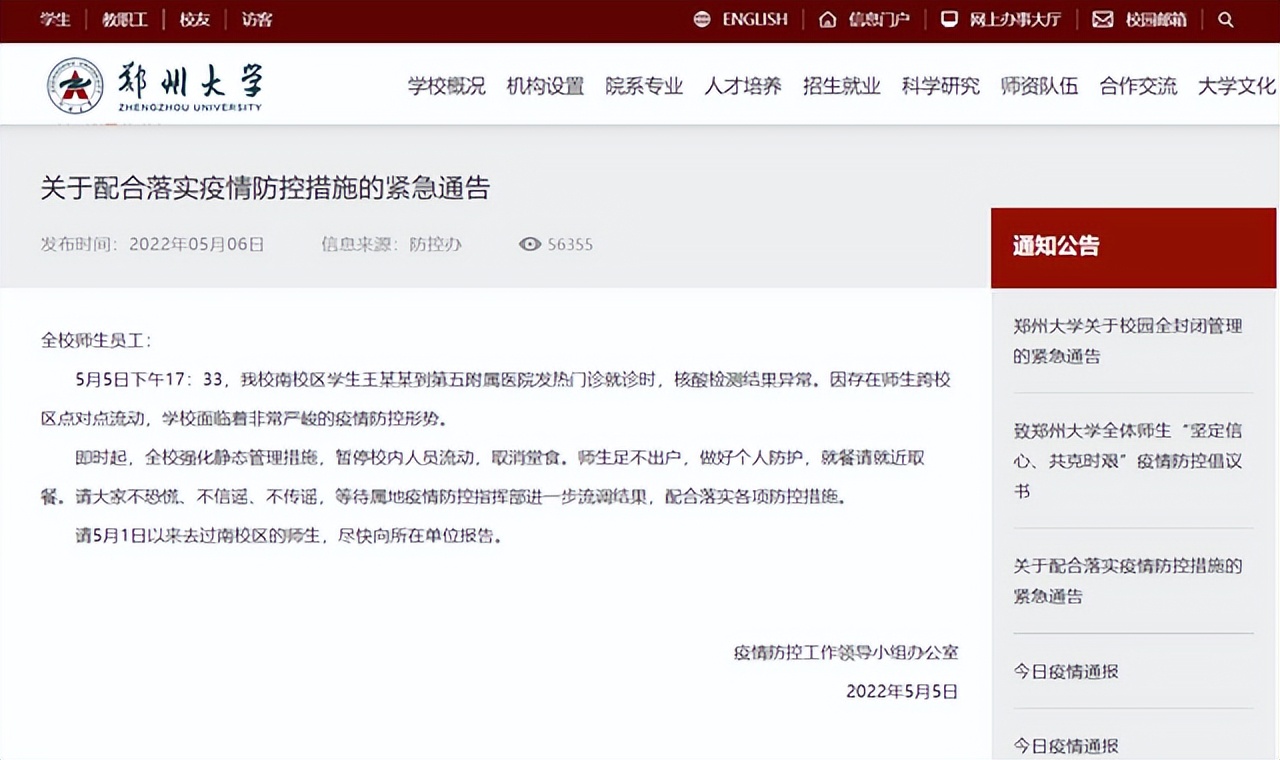Open the 招生就业 navigation menu
The width and height of the screenshot is (1280, 760).
click(841, 87)
